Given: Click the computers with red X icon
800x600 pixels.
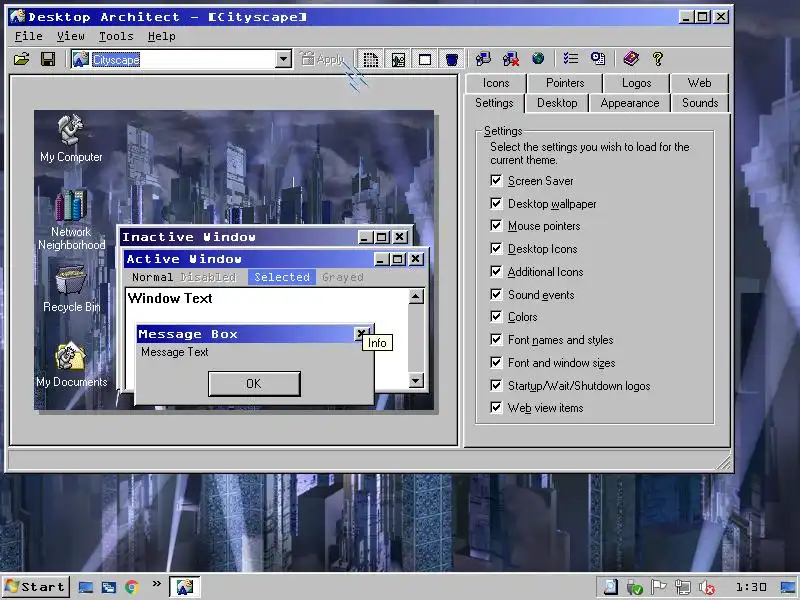Looking at the screenshot, I should (x=510, y=59).
